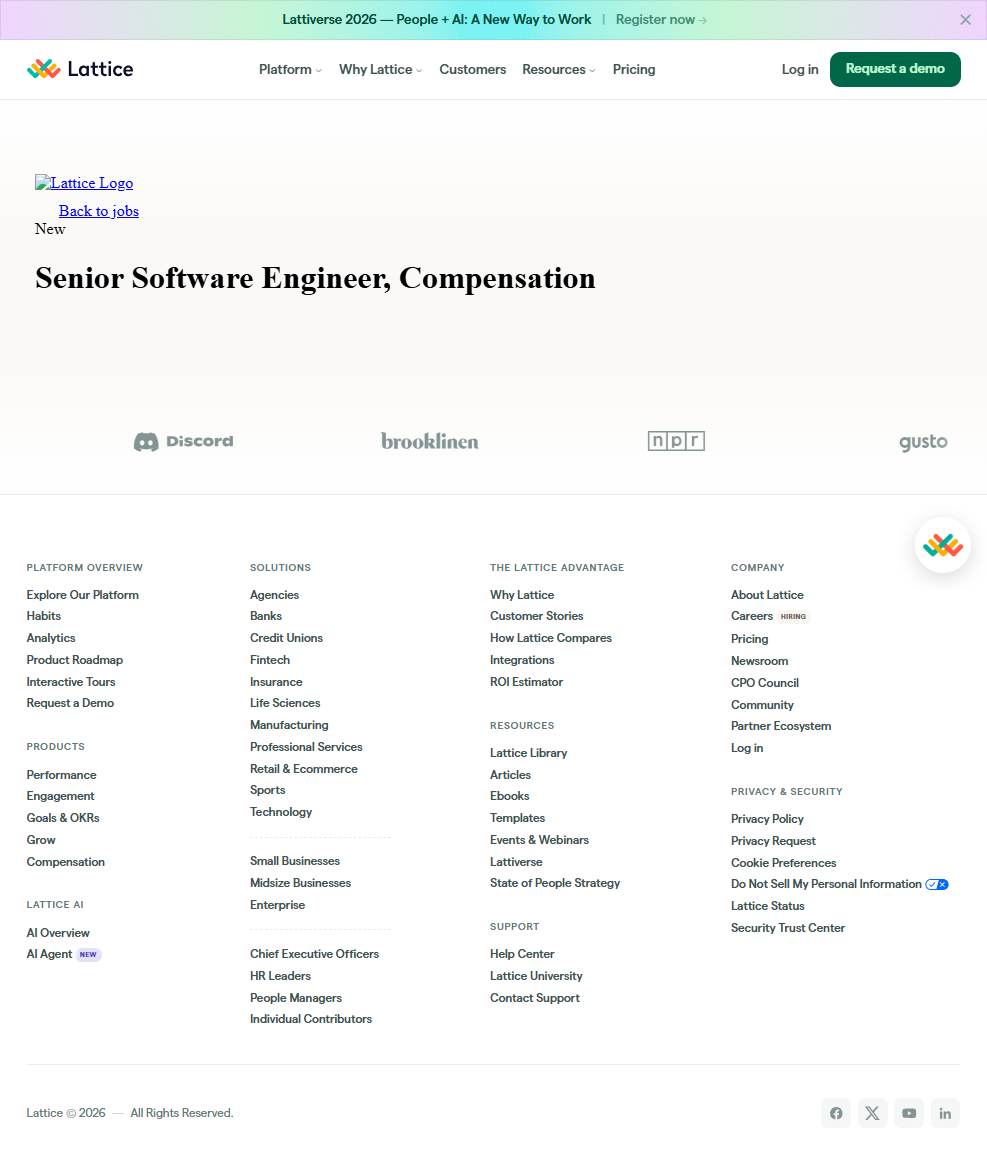Click the Discord customer logo
The image size is (987, 1161).
(x=184, y=441)
